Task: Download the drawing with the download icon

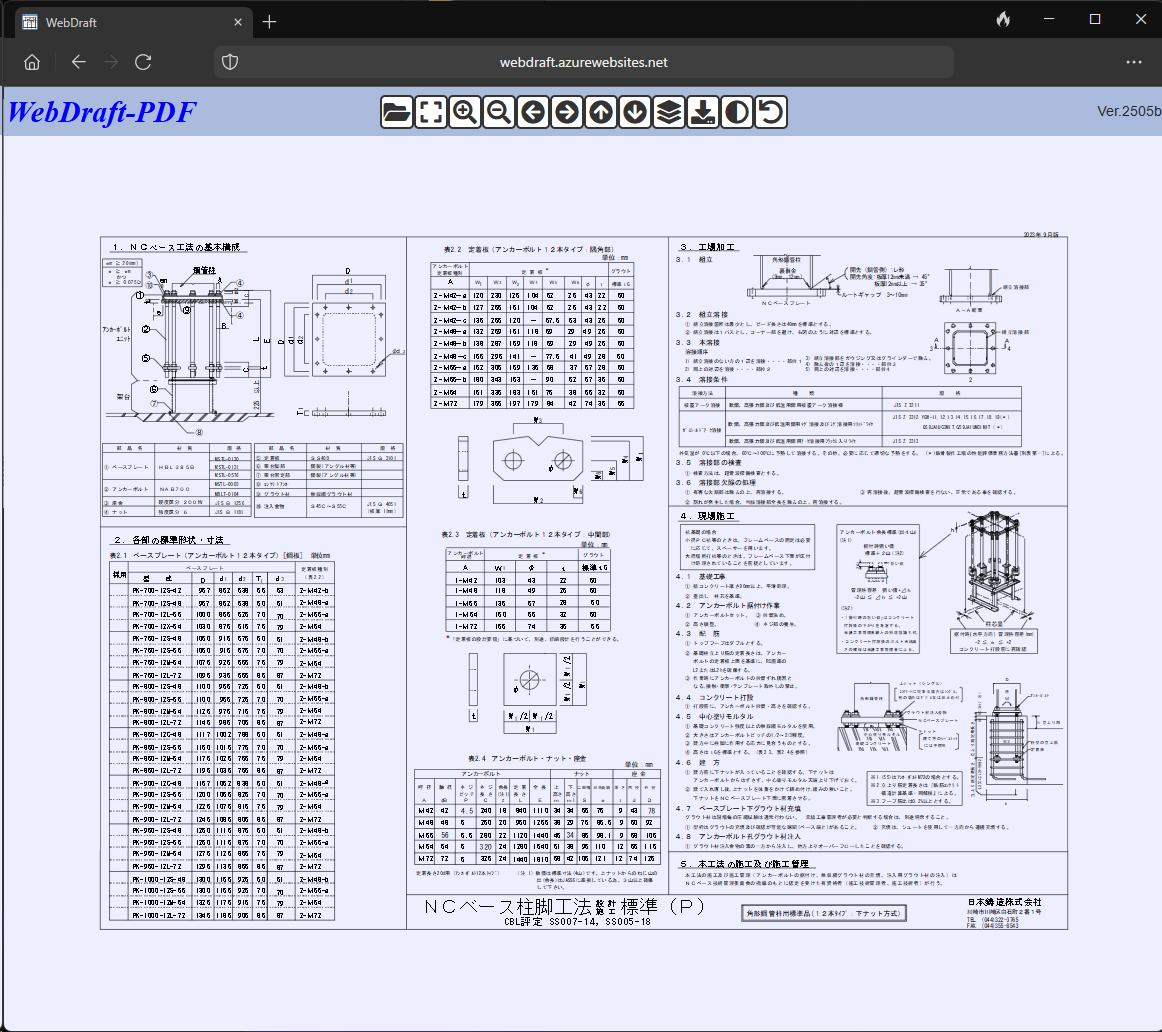Action: pyautogui.click(x=703, y=113)
